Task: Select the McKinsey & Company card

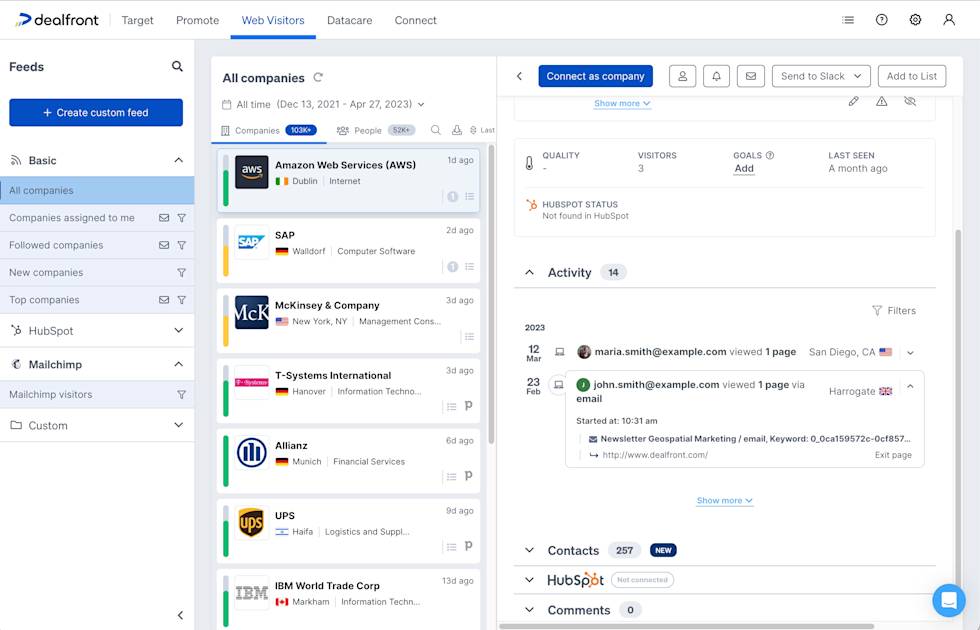Action: 347,321
